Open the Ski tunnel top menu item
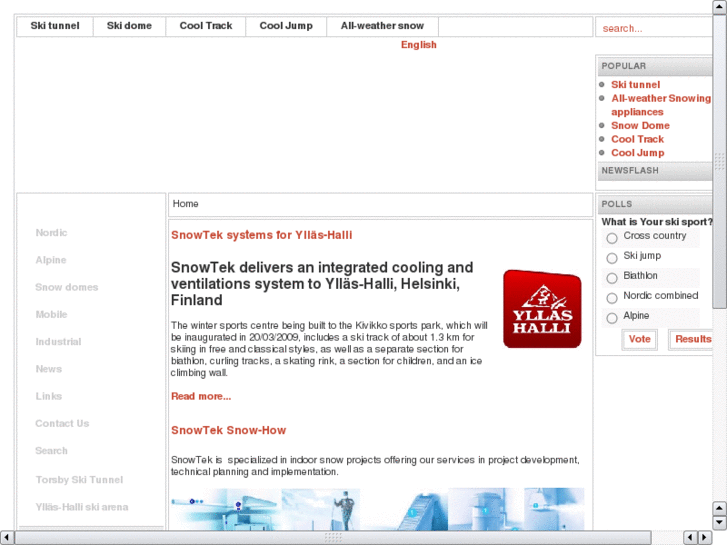The image size is (727, 545). [x=55, y=26]
